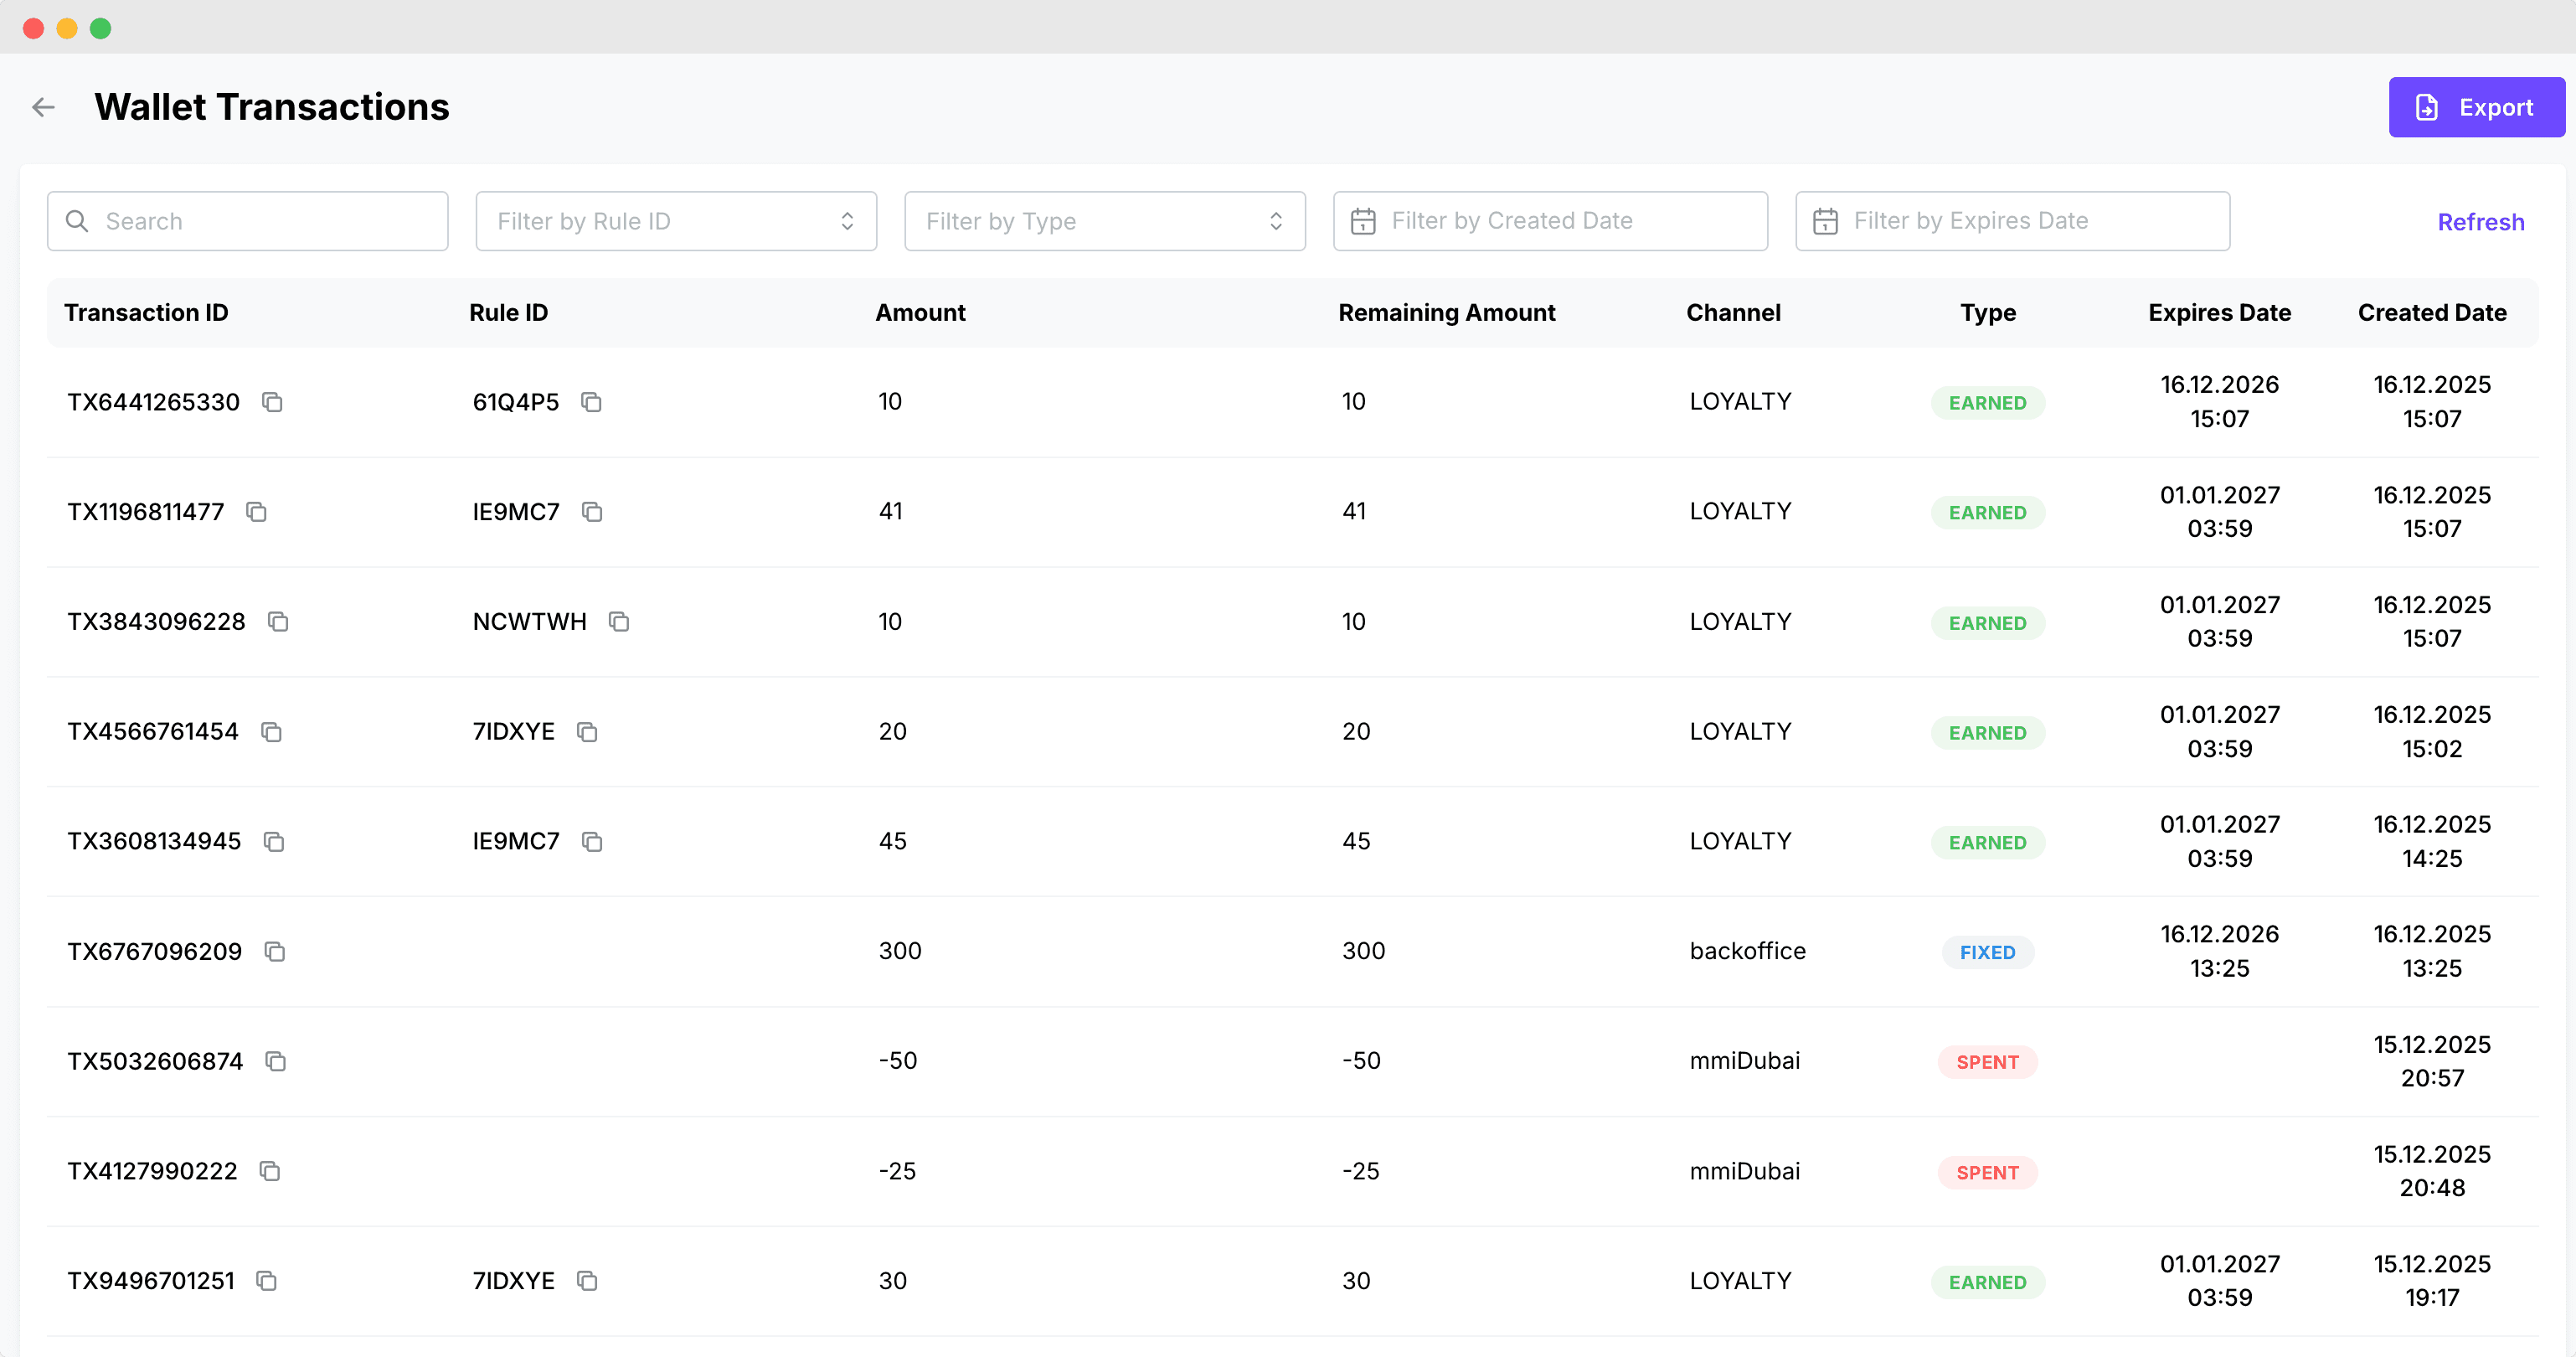2576x1357 pixels.
Task: Copy transaction ID TX5032606874
Action: tap(275, 1061)
